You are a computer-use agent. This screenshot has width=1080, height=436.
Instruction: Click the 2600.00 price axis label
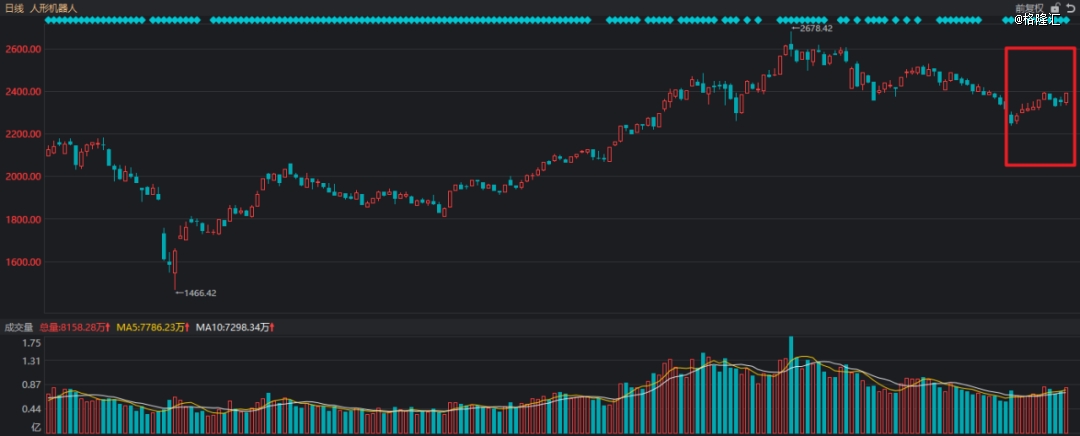point(21,49)
